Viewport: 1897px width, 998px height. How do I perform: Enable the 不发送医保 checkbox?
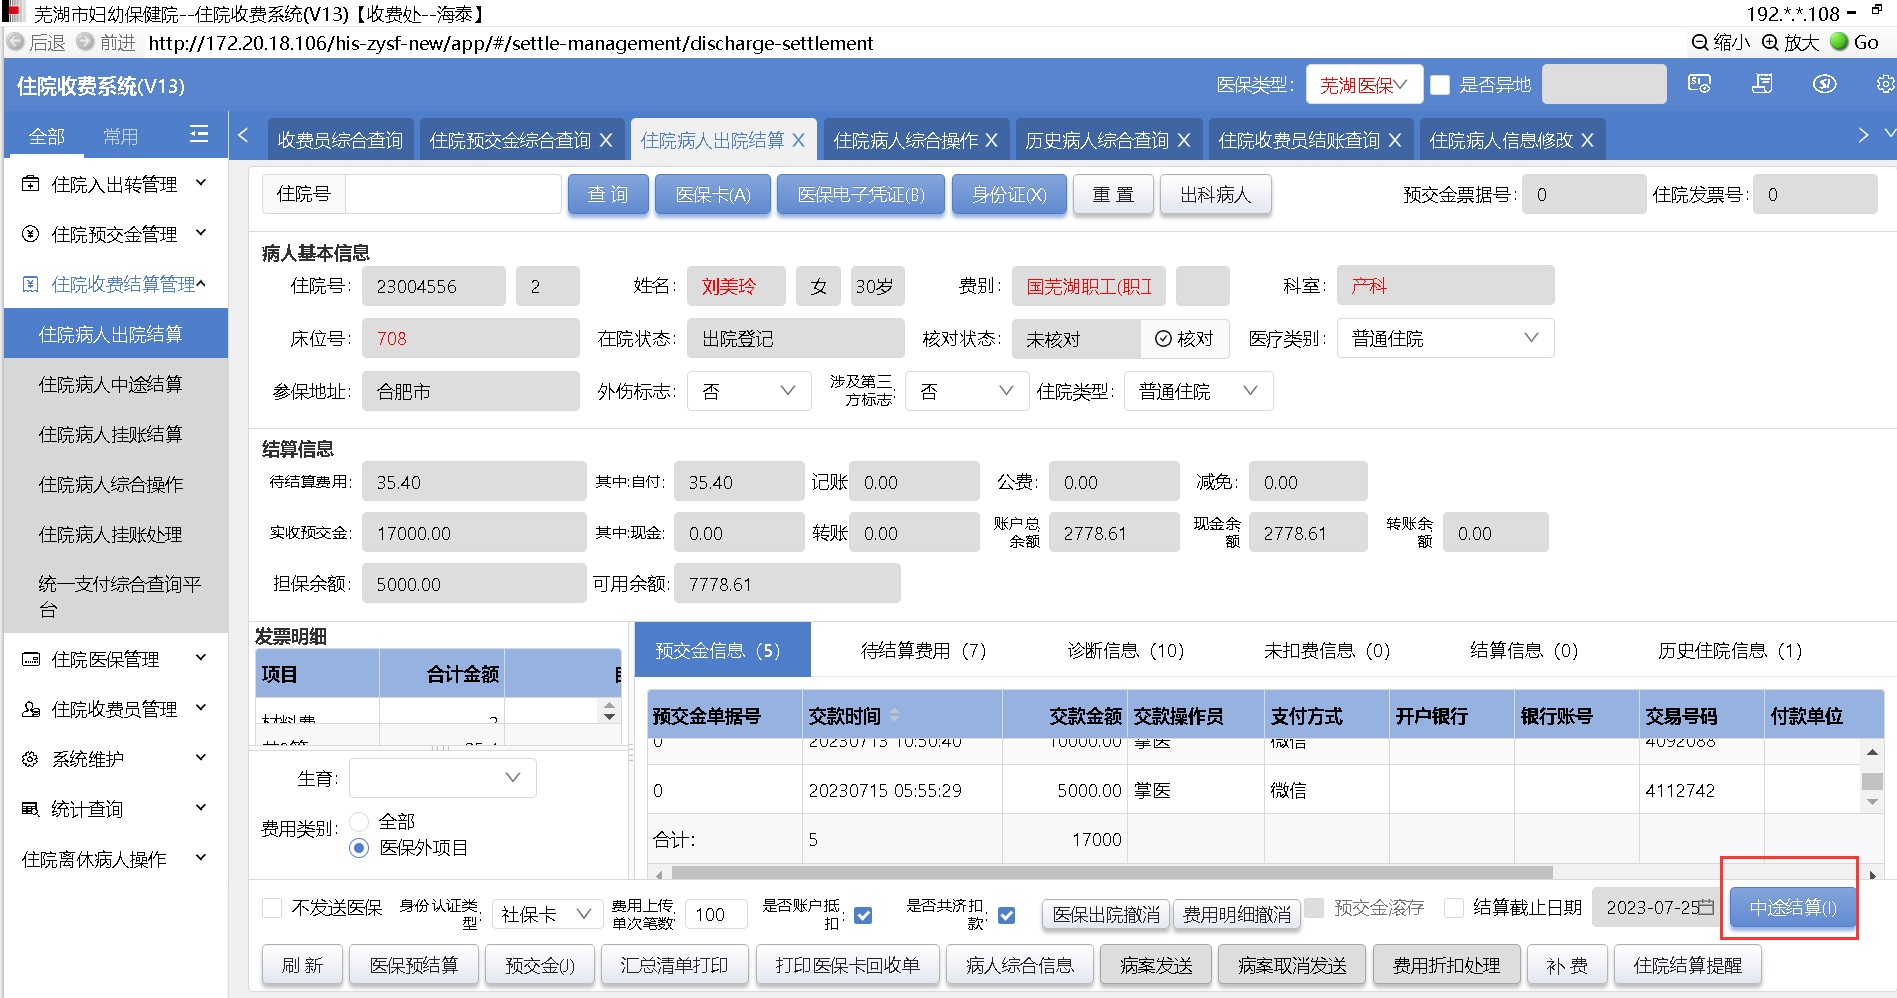tap(271, 908)
